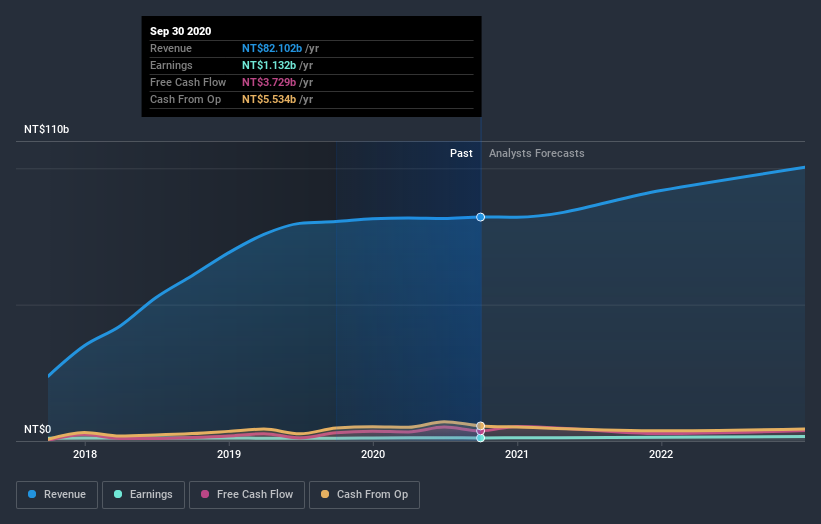The image size is (821, 524).
Task: Click the blue Revenue data point marker
Action: pos(481,217)
